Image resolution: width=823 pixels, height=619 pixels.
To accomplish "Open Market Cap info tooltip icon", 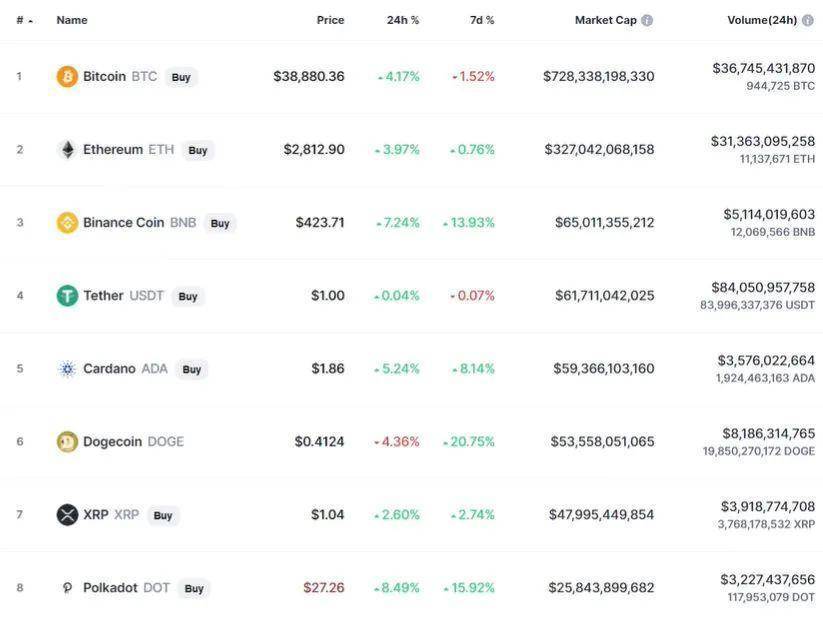I will 647,20.
